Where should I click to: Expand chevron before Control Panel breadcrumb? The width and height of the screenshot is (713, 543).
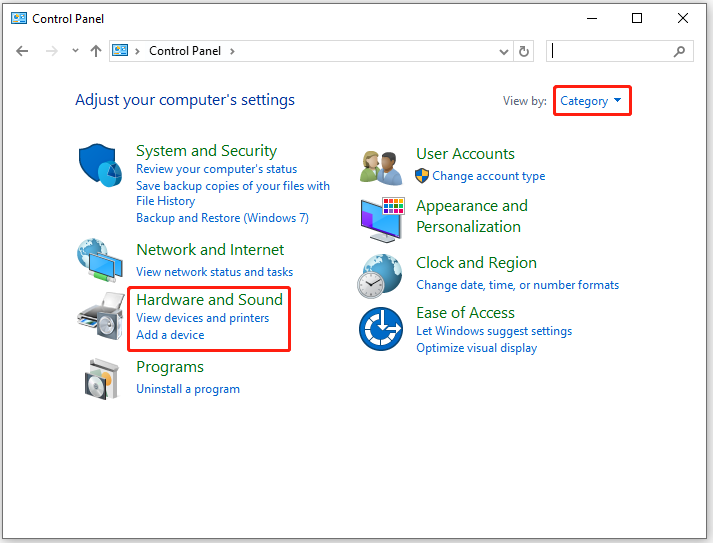click(137, 51)
